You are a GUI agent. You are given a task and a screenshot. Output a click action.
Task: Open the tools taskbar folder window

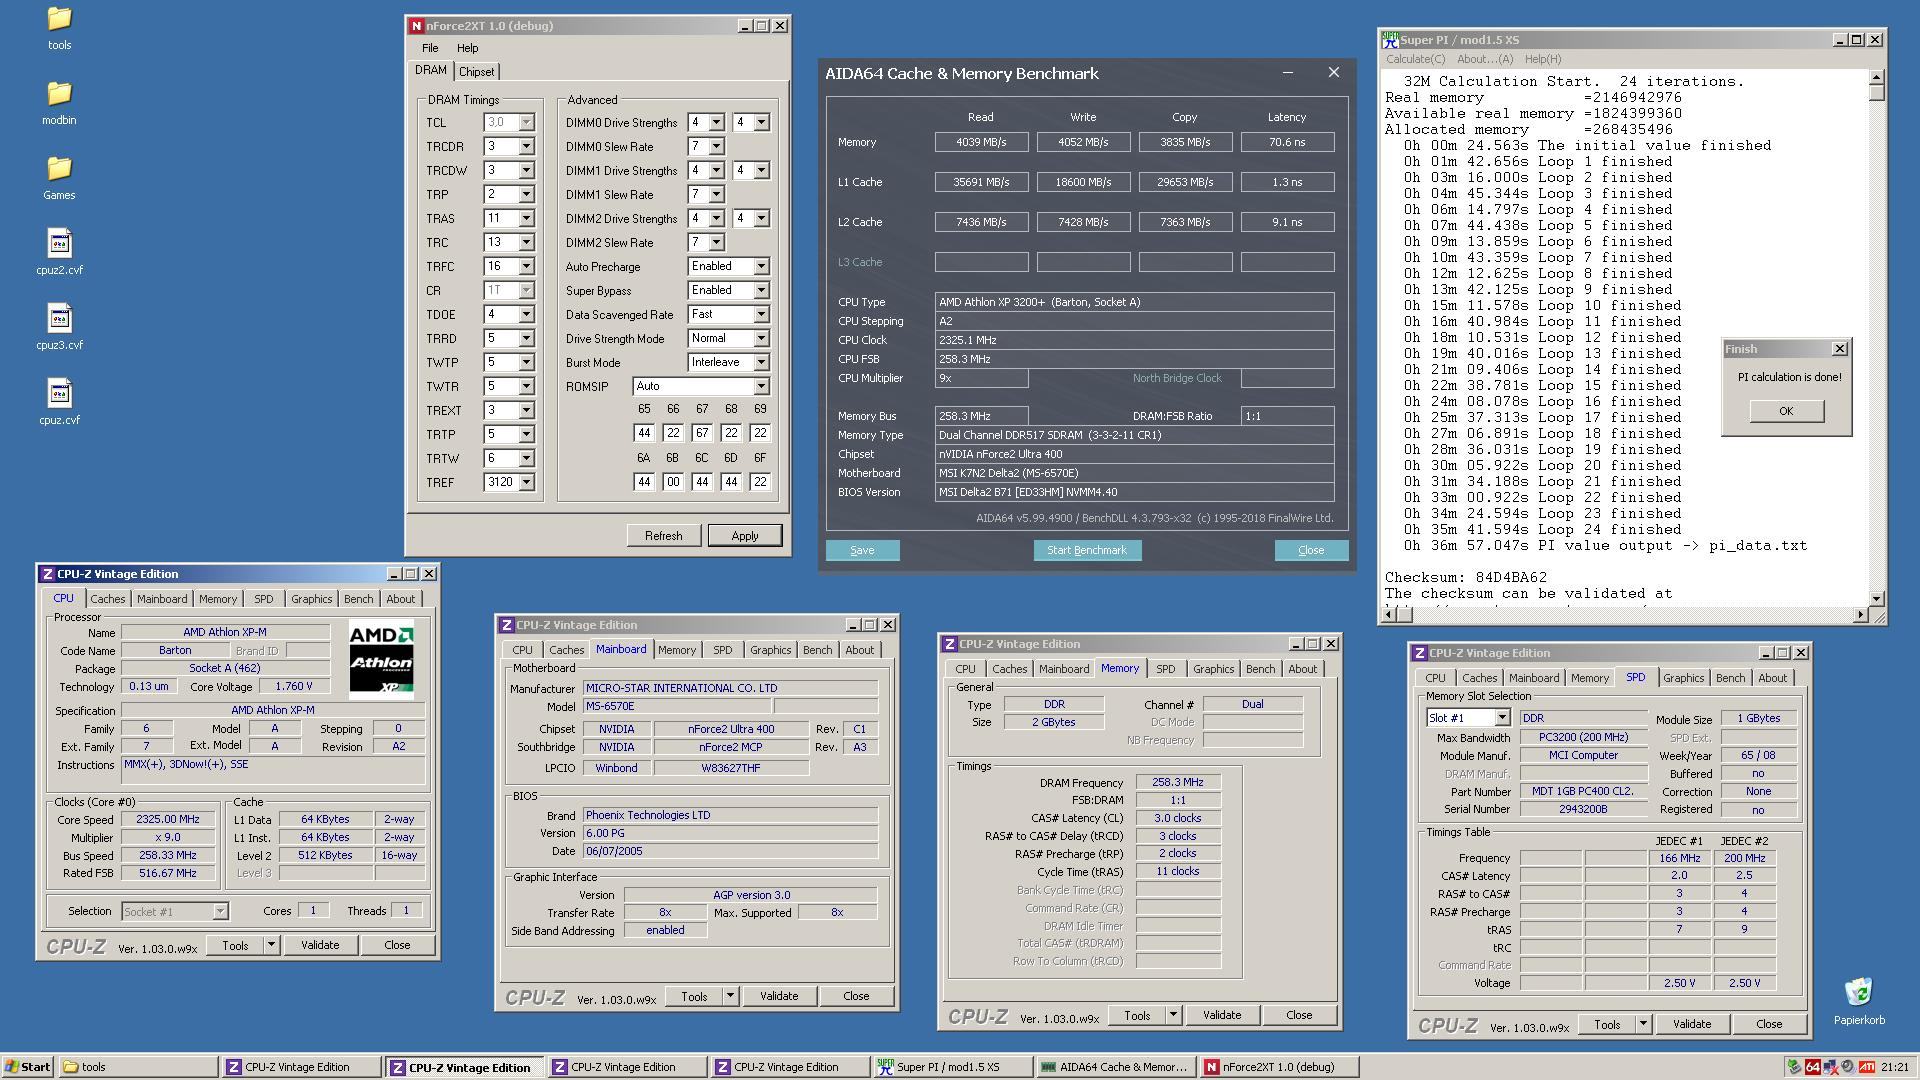coord(138,1067)
